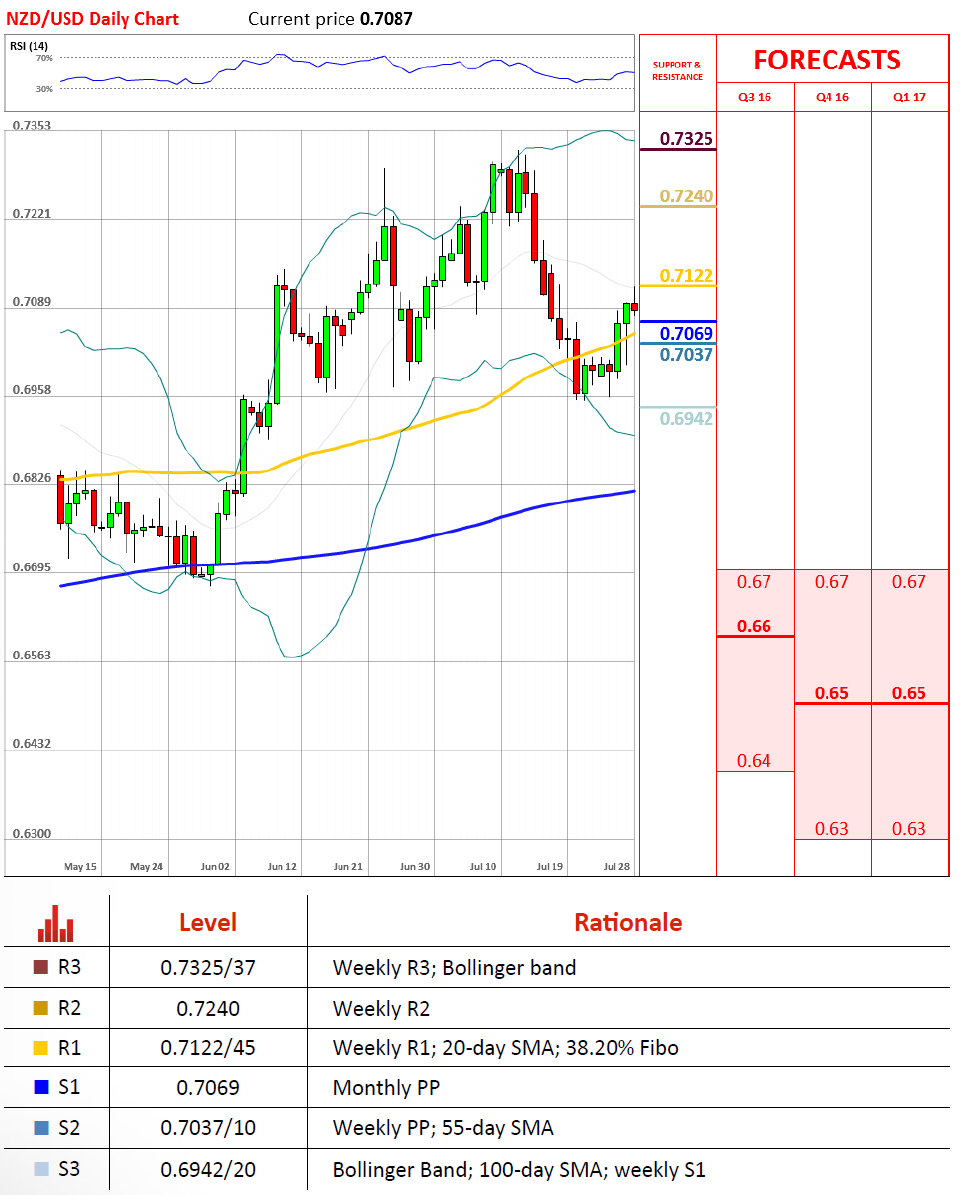Click the S1 blue color swatch
The width and height of the screenshot is (966, 1195).
coord(41,1087)
